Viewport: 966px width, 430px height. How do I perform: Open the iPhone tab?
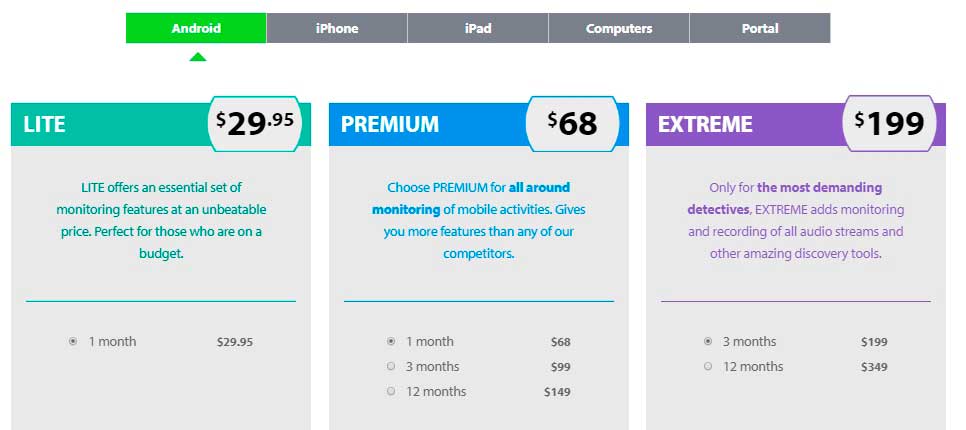pos(337,28)
